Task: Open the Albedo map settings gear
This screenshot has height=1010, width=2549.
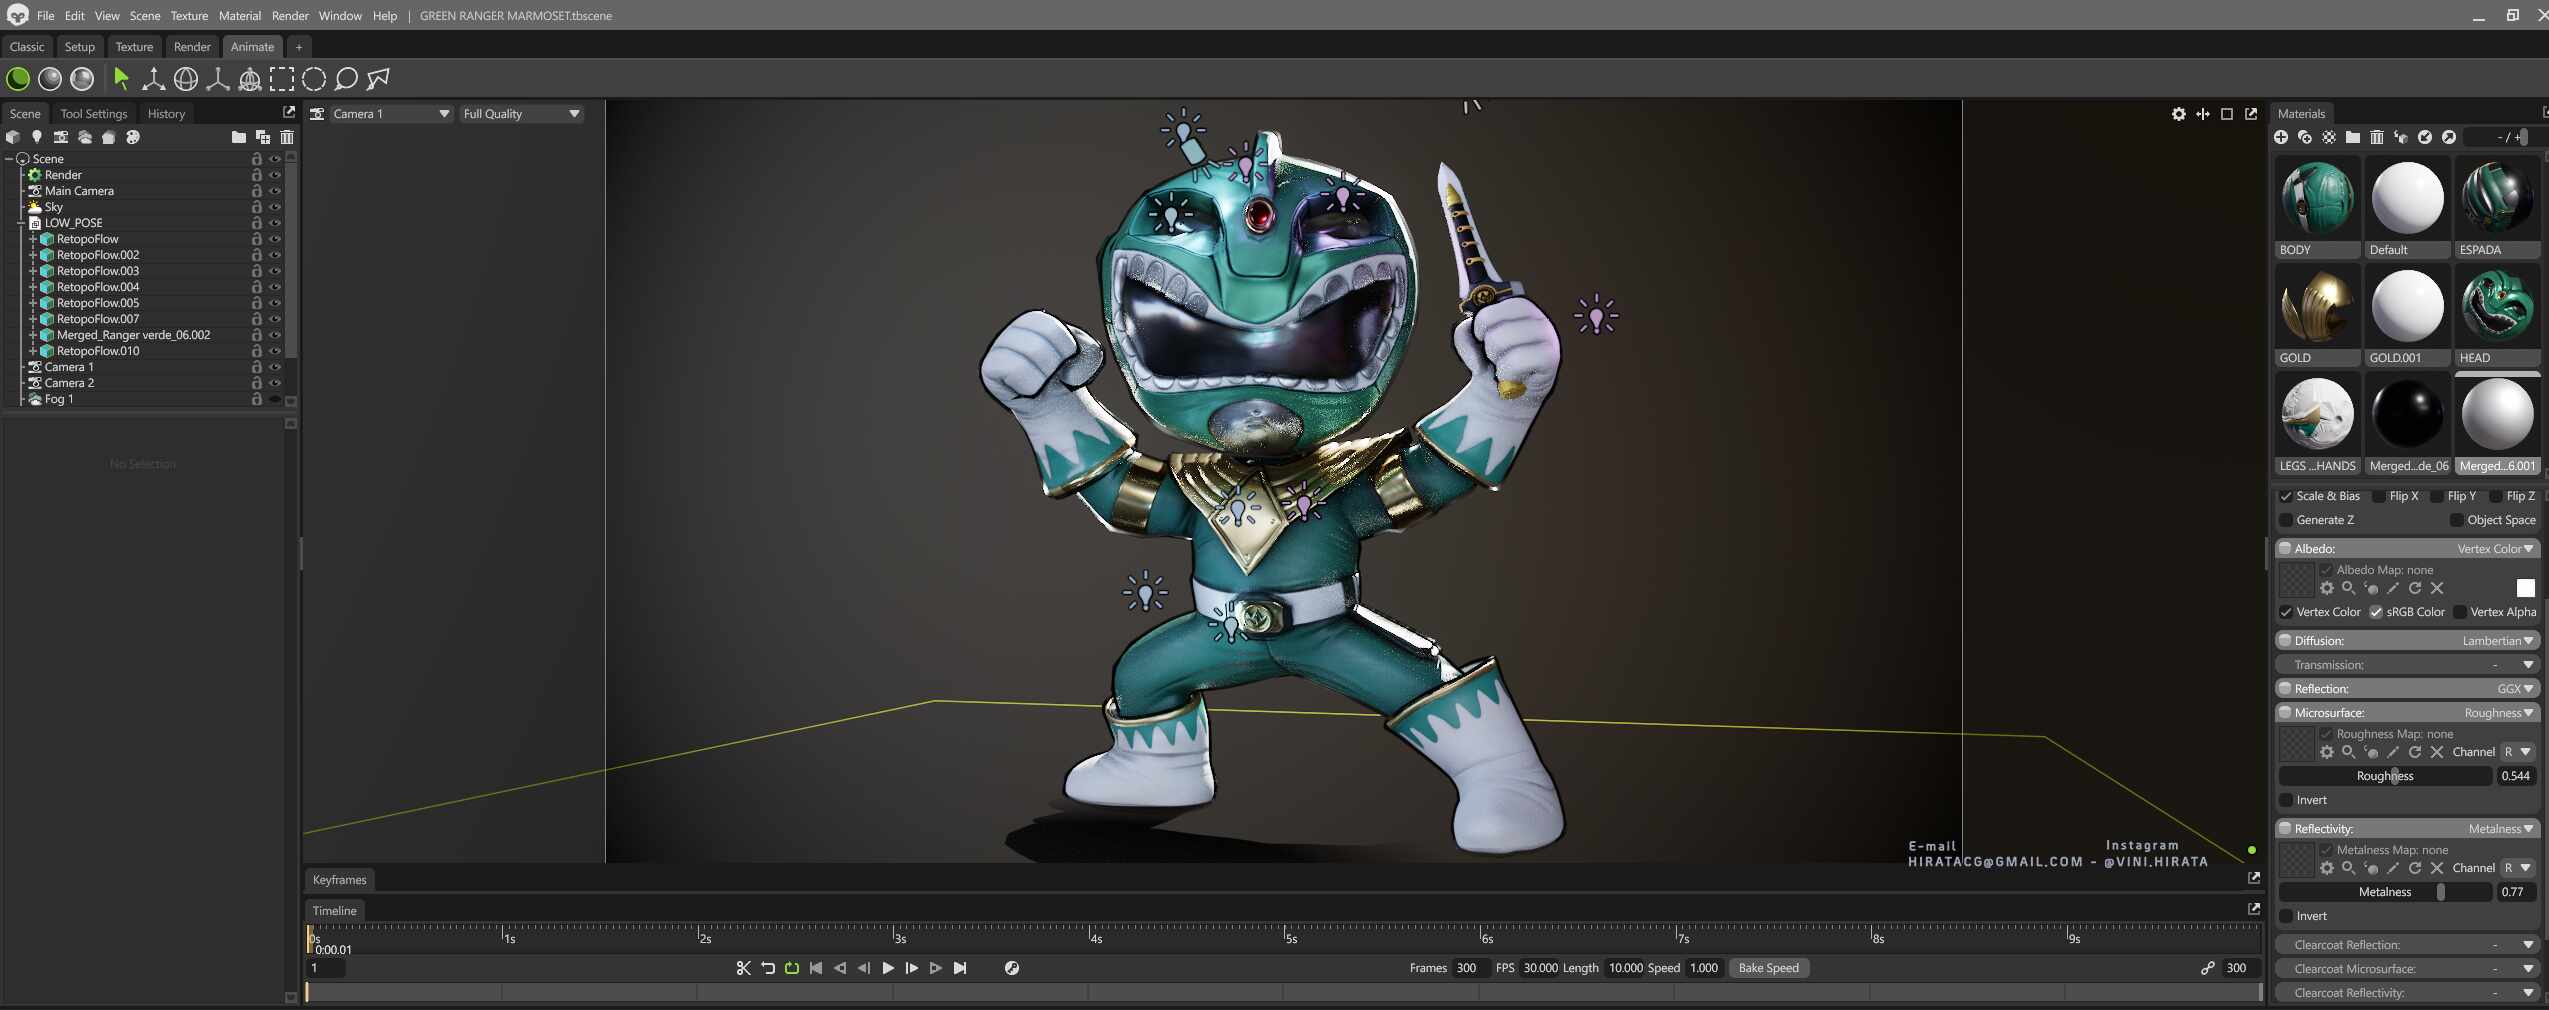Action: point(2327,588)
